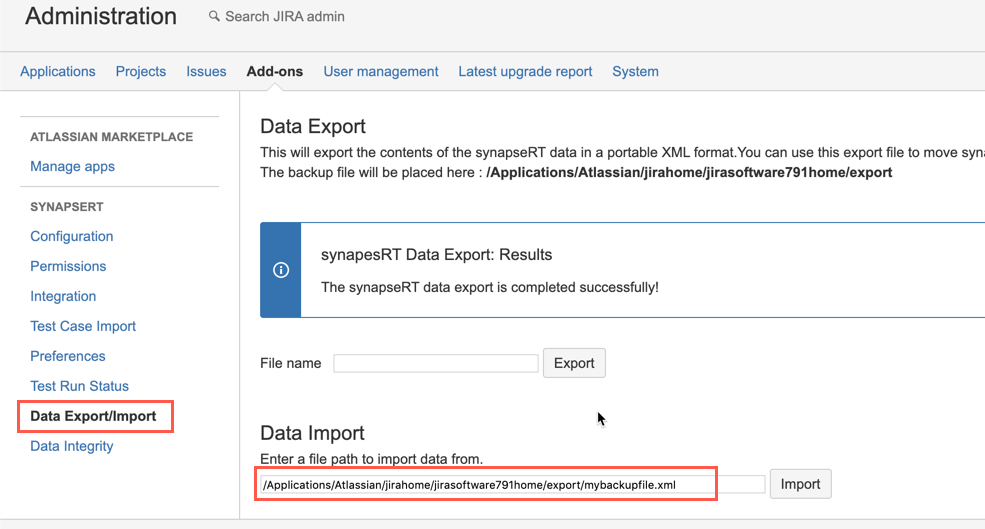Open Preferences in sidebar
Screen dimensions: 985x529
coord(68,356)
